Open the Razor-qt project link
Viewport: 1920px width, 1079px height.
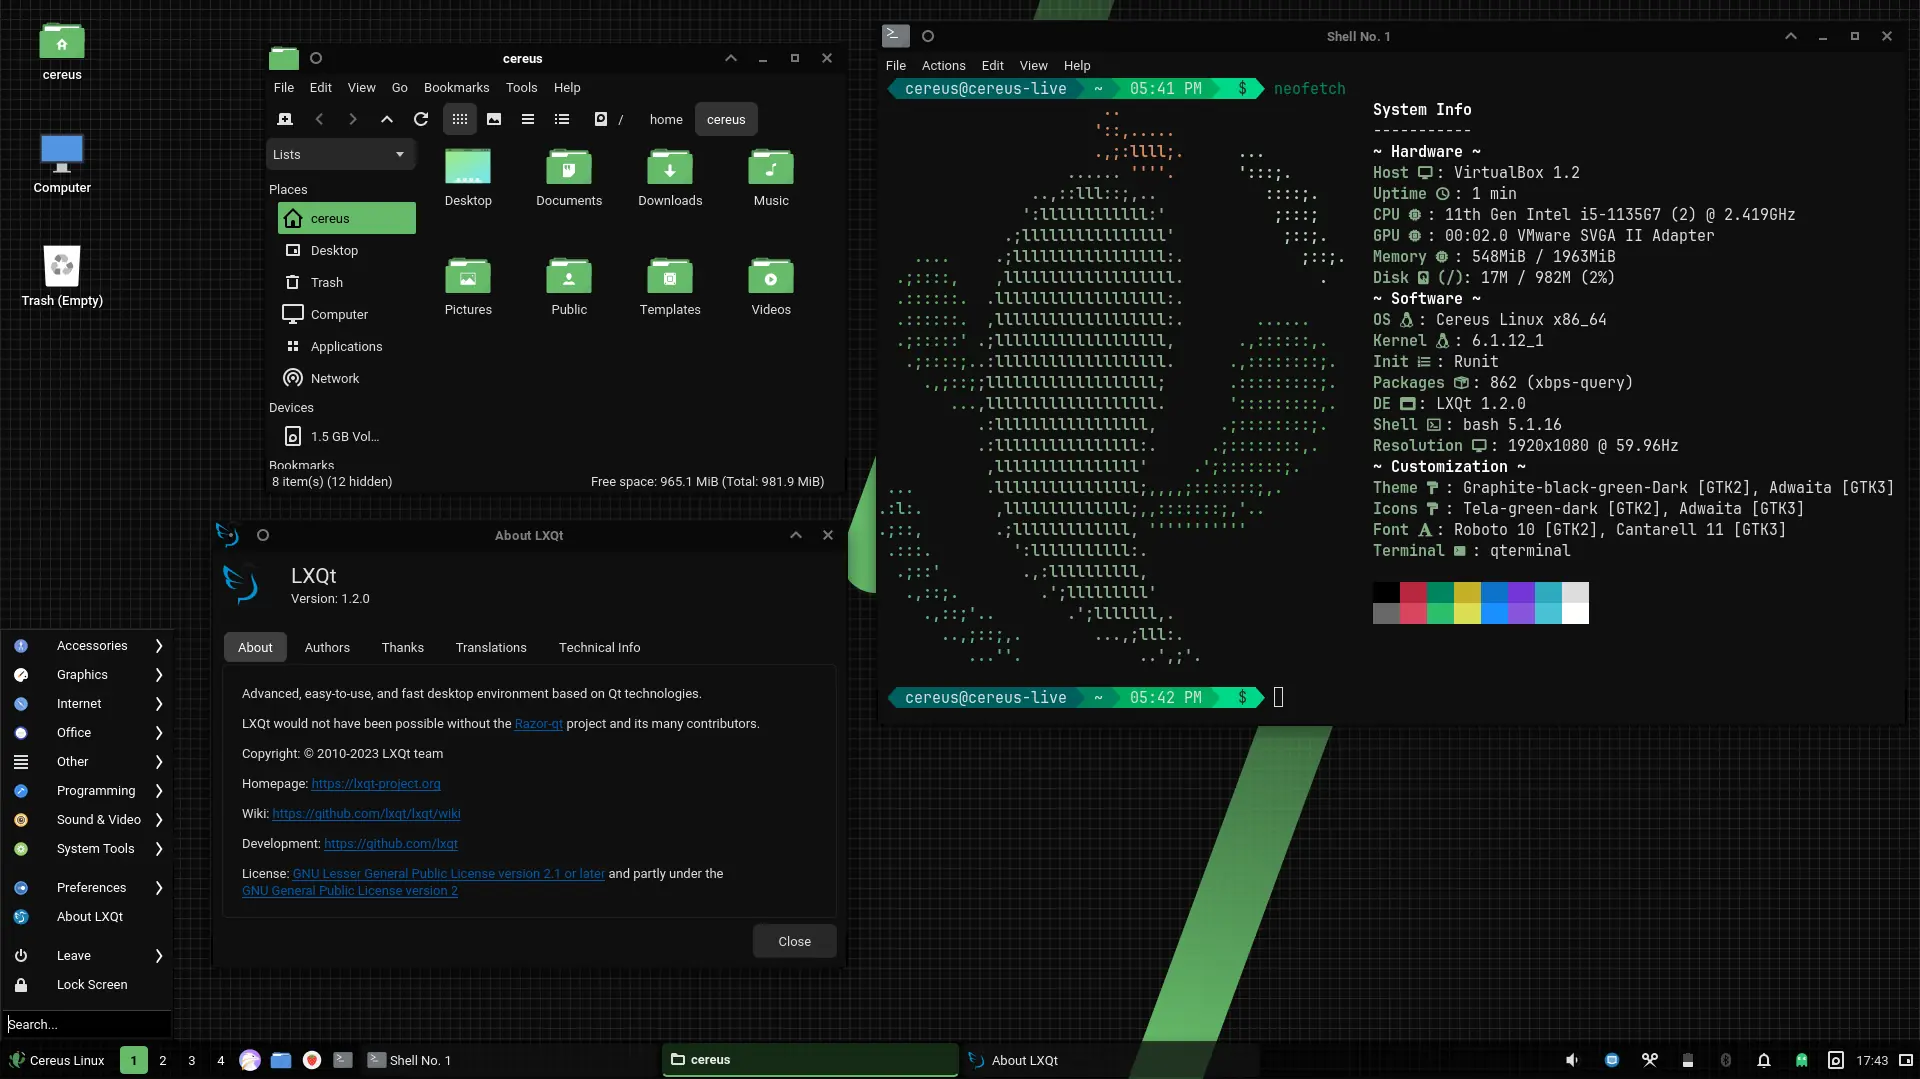coord(538,723)
